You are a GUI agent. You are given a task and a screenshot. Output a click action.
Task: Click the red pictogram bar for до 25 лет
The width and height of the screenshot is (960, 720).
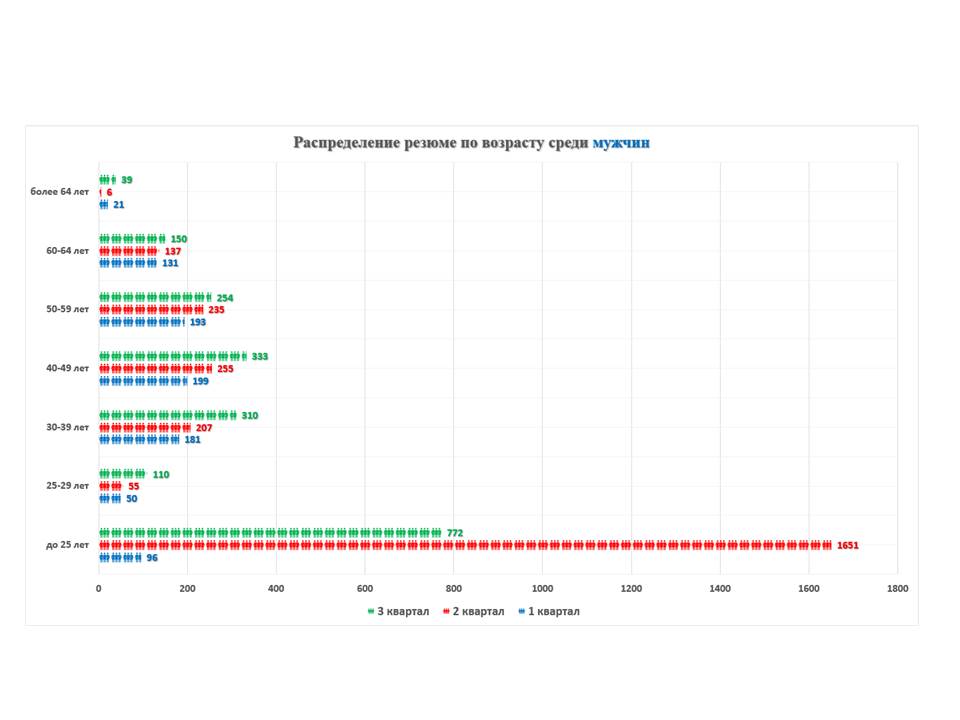coord(465,545)
